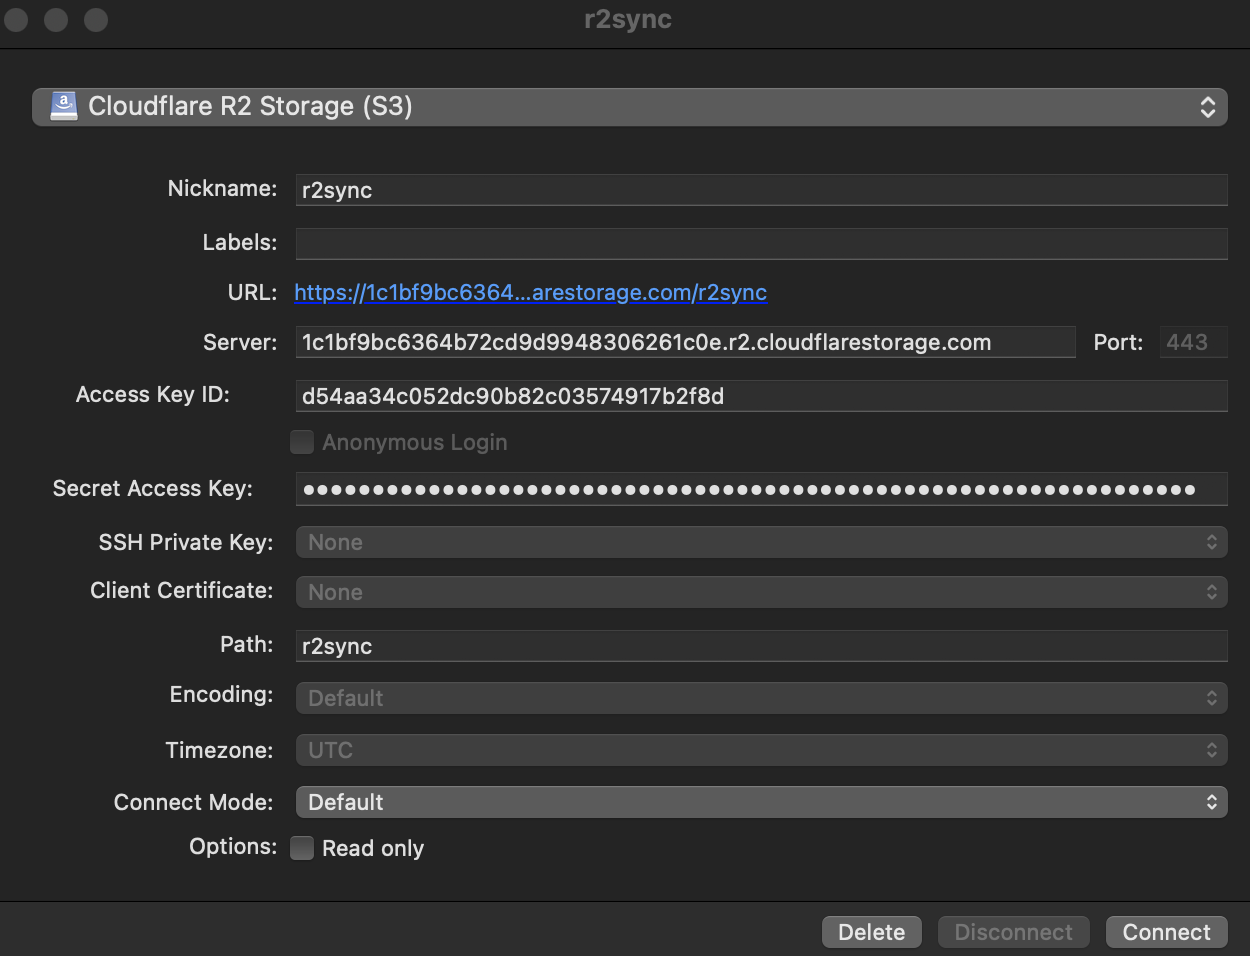Click the Disconnect button
Screen dimensions: 1250x956
pos(1013,932)
